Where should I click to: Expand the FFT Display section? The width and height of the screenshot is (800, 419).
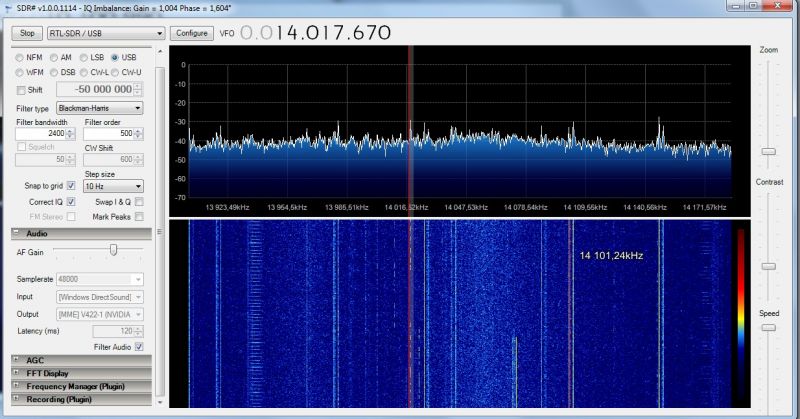(x=81, y=374)
